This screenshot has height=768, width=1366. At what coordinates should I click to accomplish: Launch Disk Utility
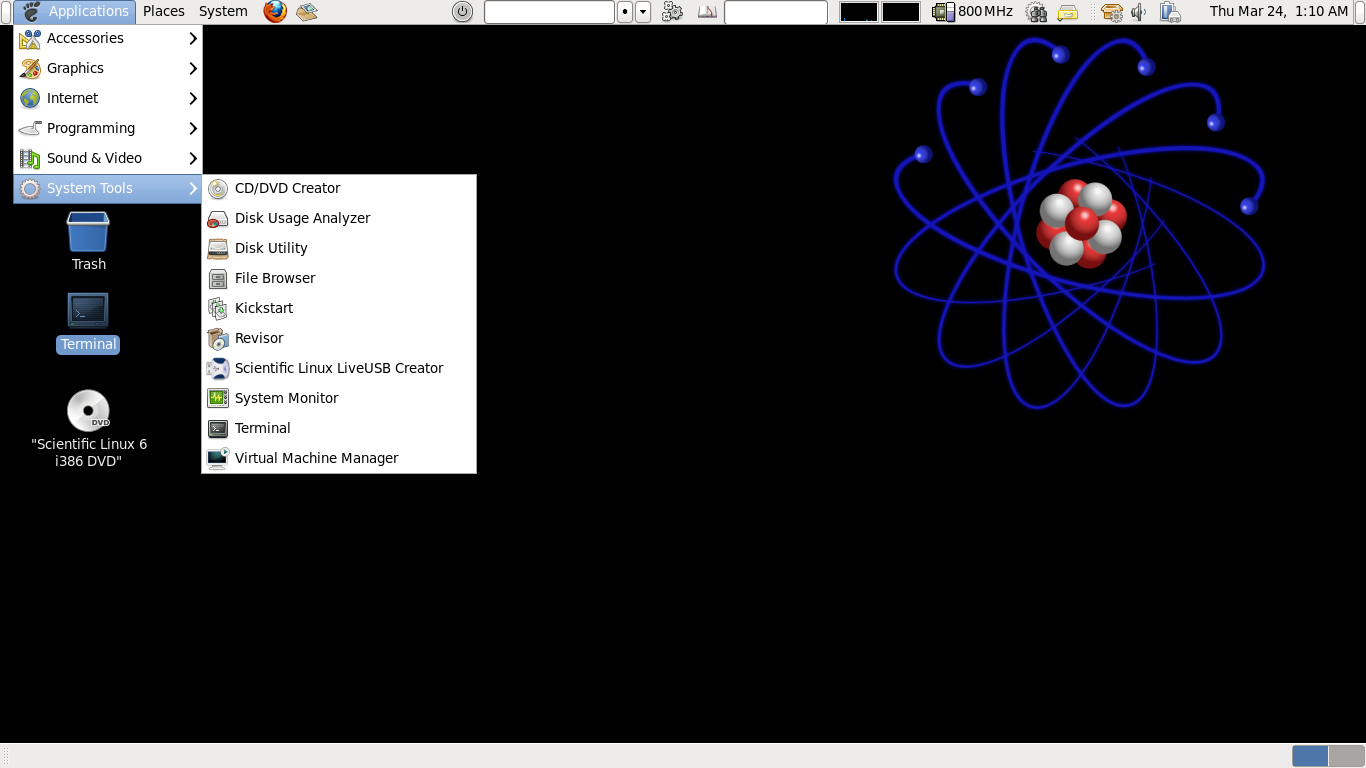tap(339, 248)
